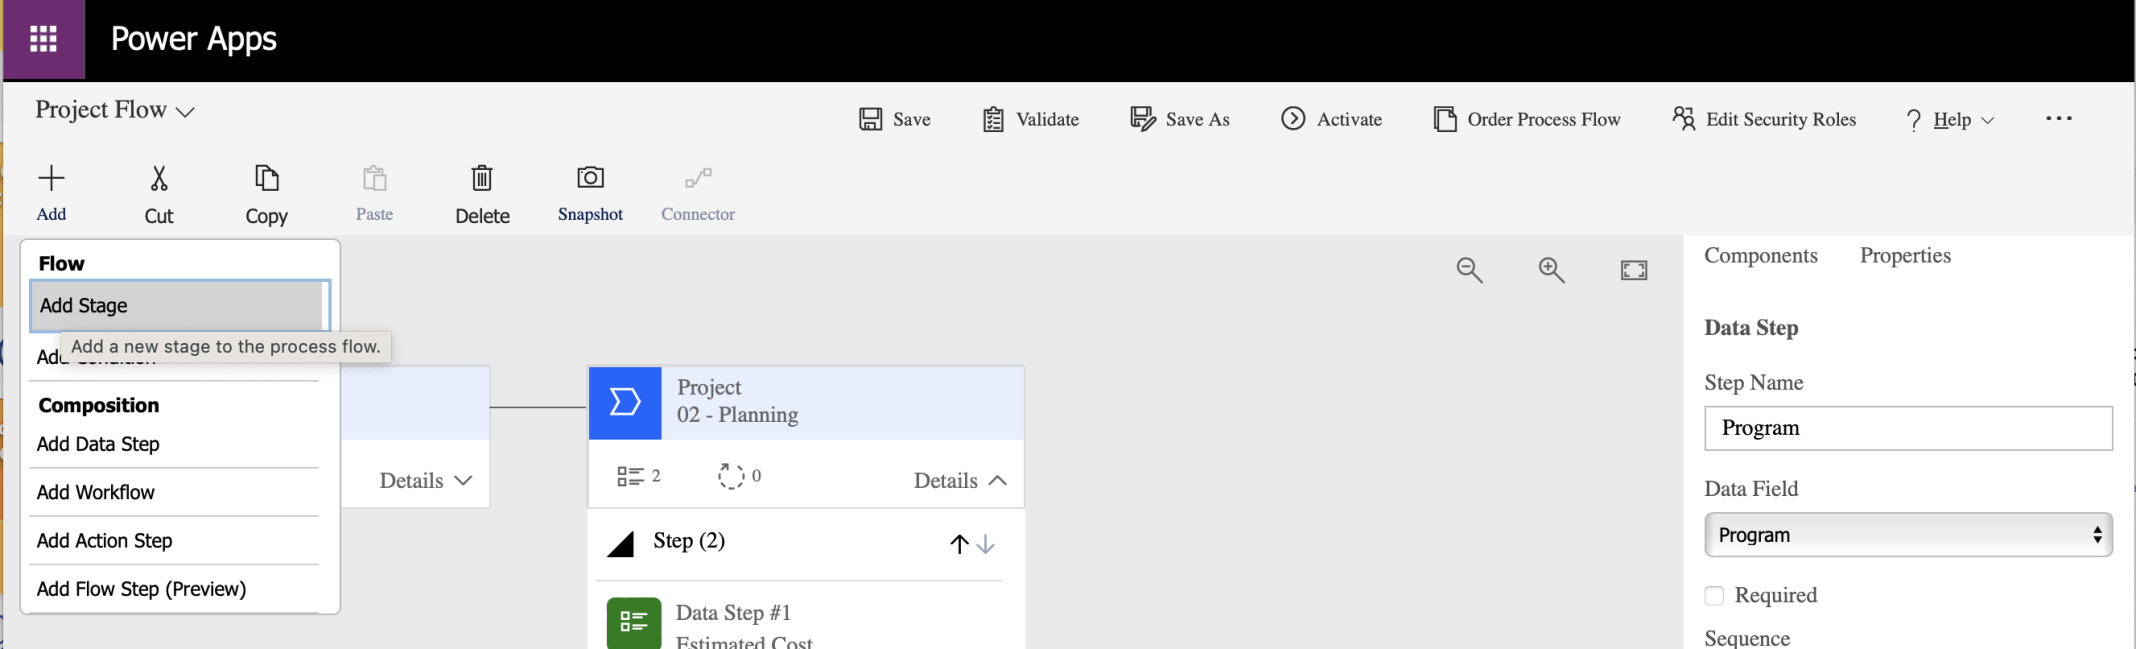Switch to the Properties tab

pyautogui.click(x=1905, y=256)
